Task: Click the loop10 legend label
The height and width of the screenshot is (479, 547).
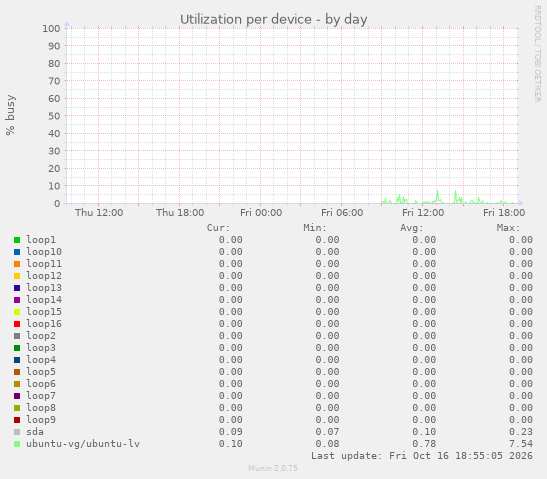Action: point(44,252)
